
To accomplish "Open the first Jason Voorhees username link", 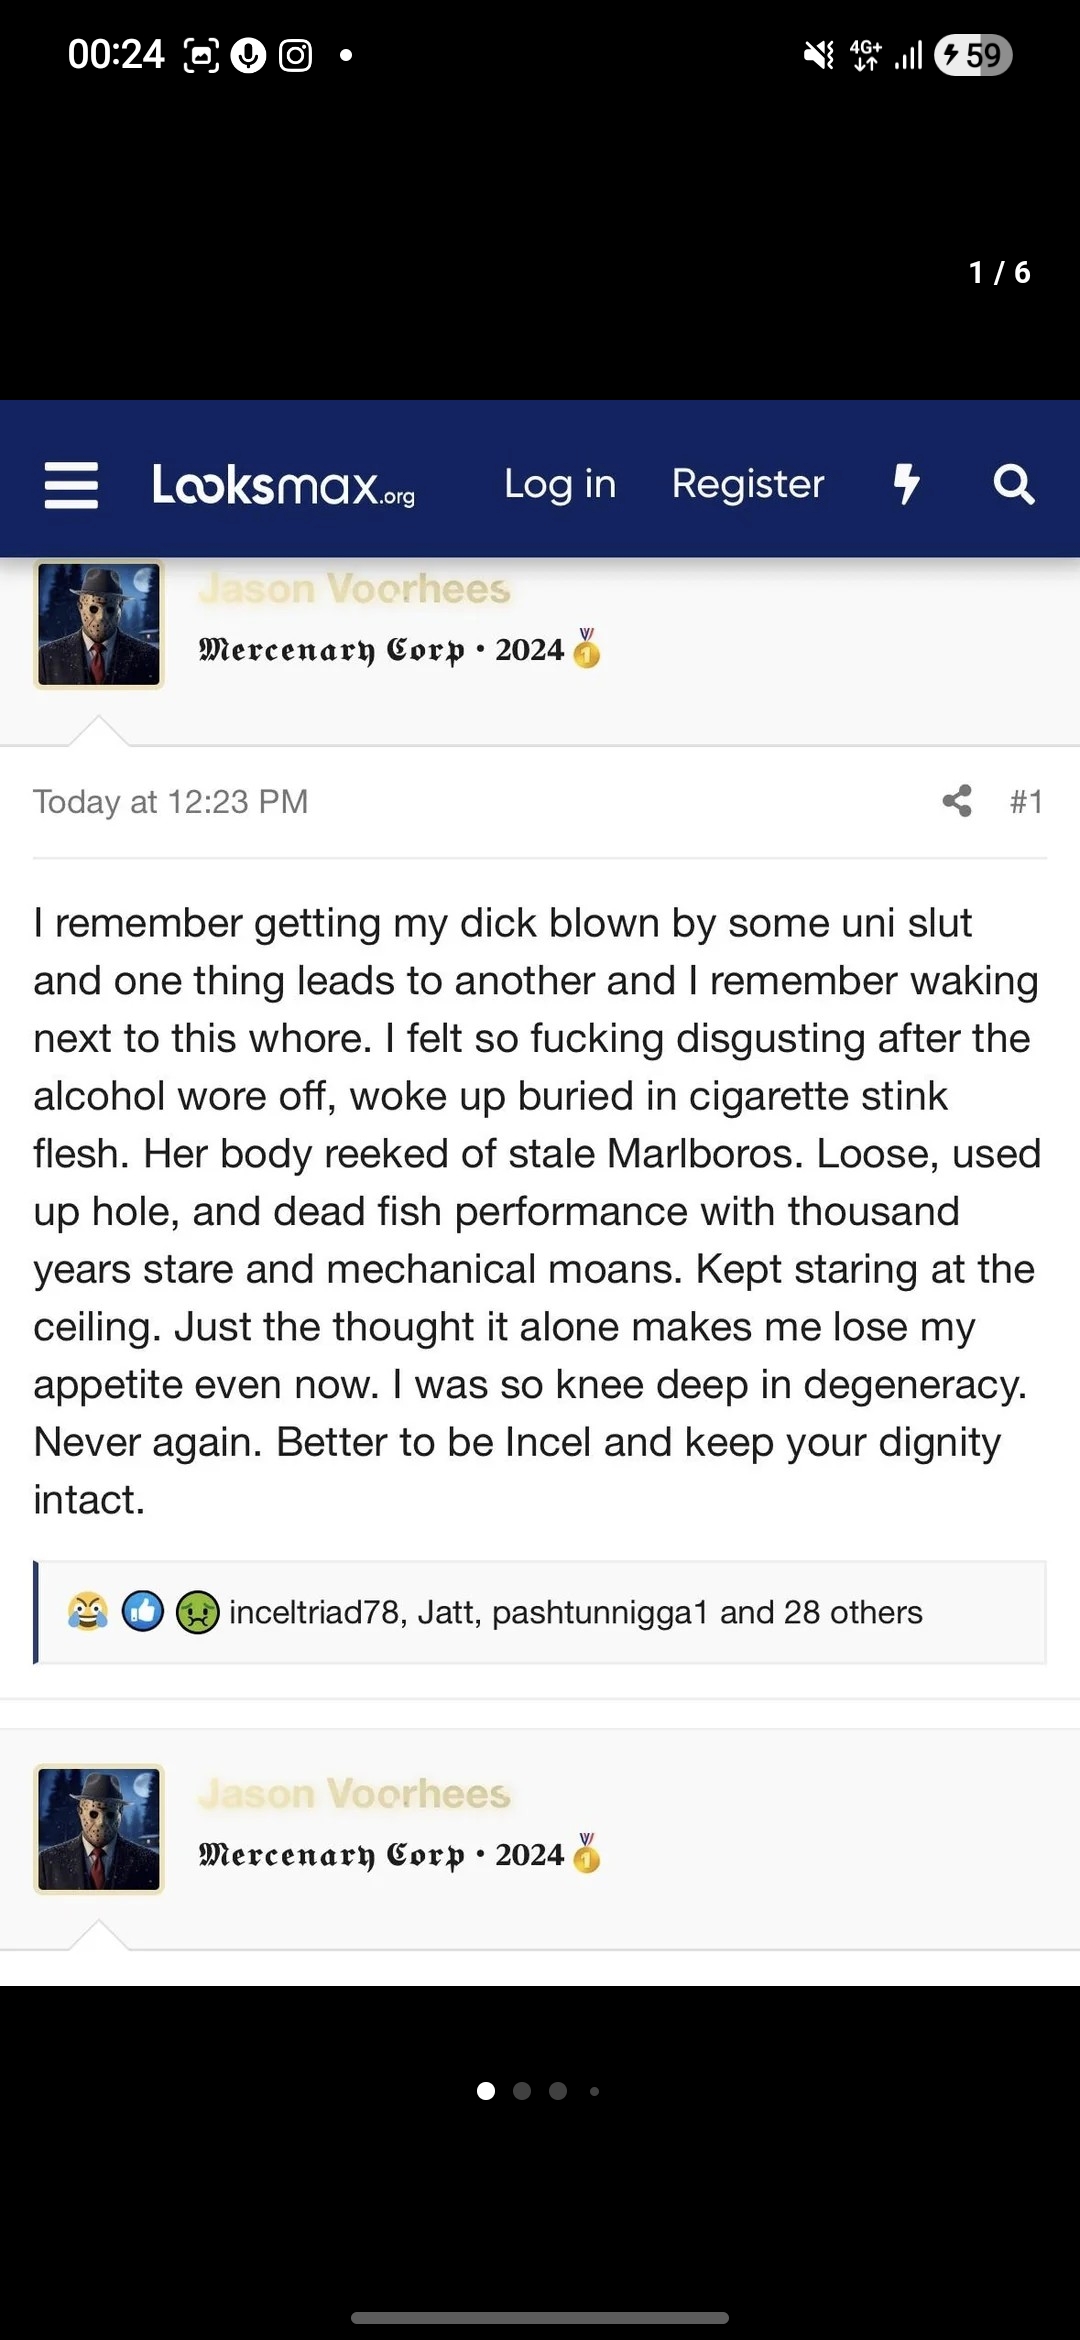I will pos(354,590).
